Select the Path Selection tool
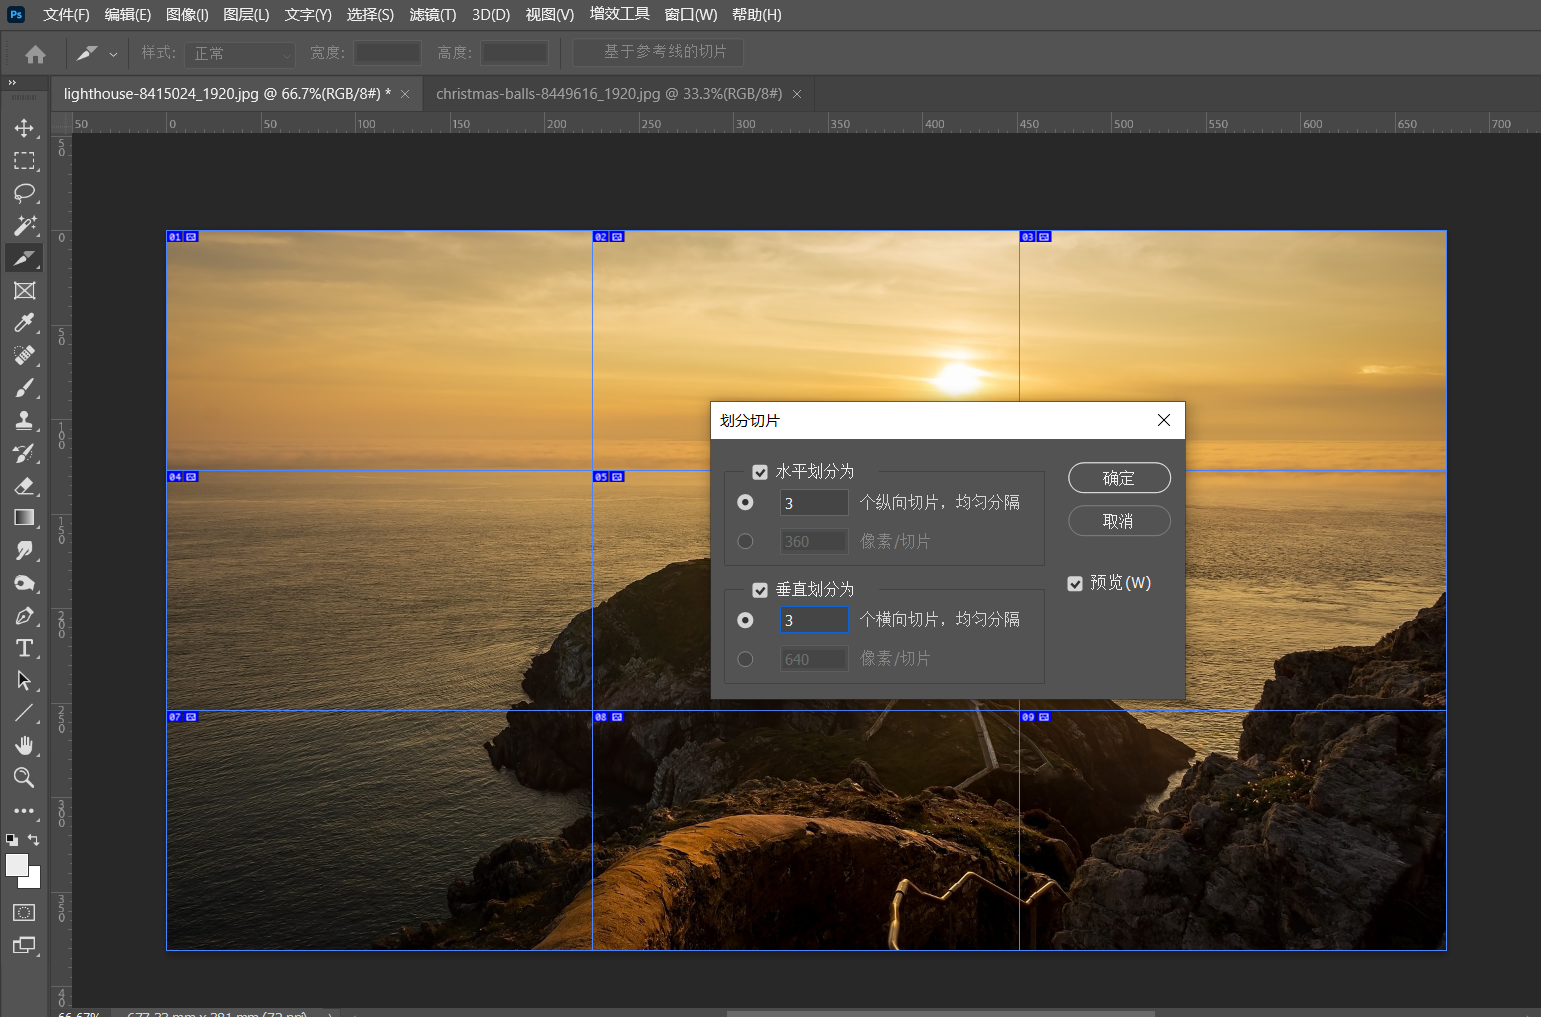 [24, 681]
